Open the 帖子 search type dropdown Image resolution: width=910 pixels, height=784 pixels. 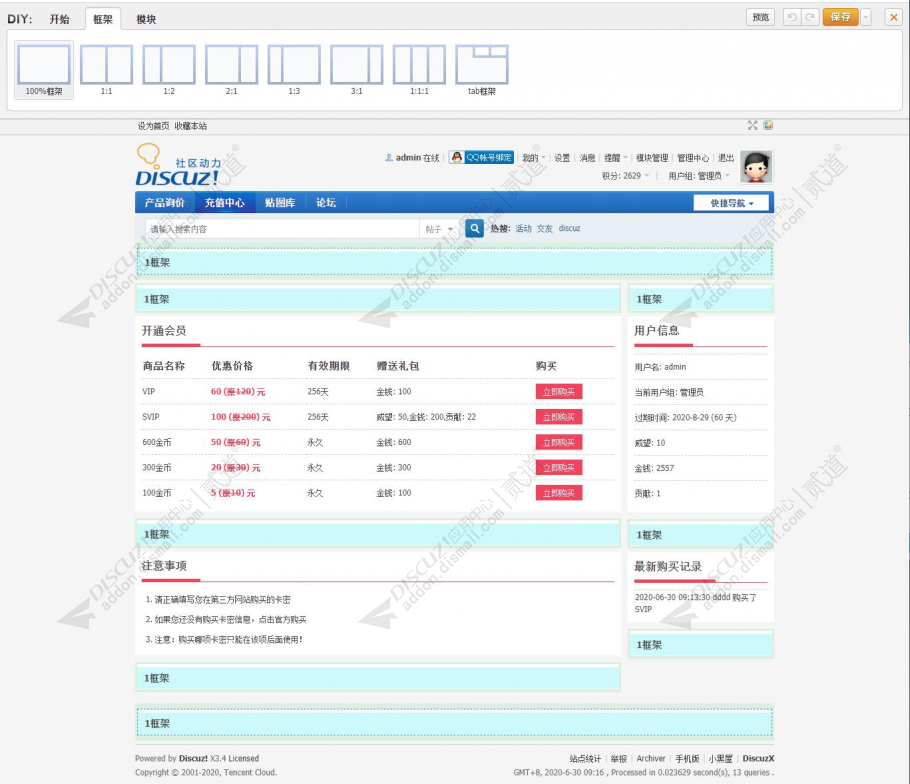pyautogui.click(x=439, y=229)
